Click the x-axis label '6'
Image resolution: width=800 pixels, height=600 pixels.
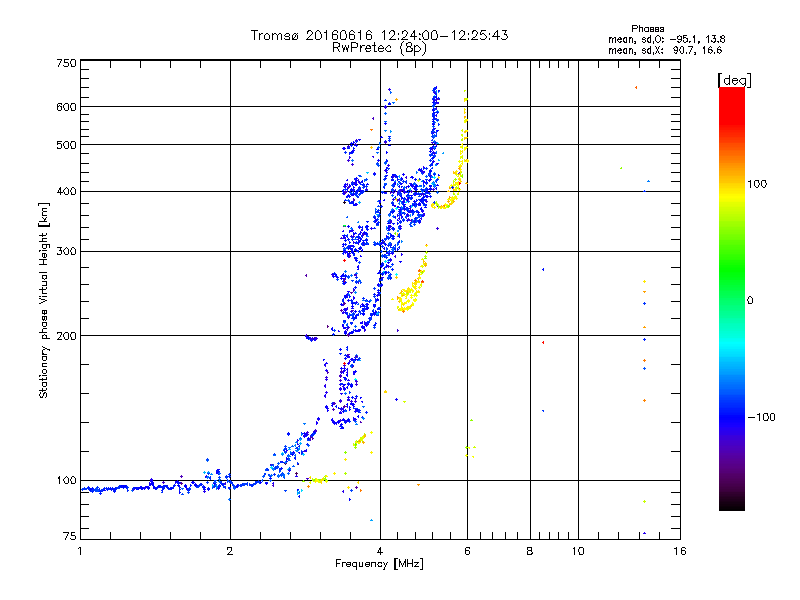pos(467,551)
